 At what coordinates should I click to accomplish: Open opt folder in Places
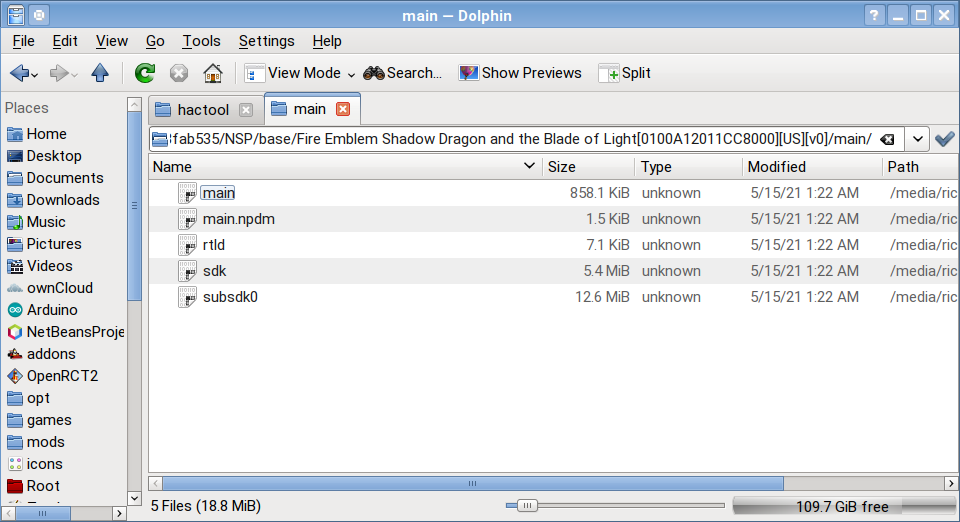[x=28, y=398]
